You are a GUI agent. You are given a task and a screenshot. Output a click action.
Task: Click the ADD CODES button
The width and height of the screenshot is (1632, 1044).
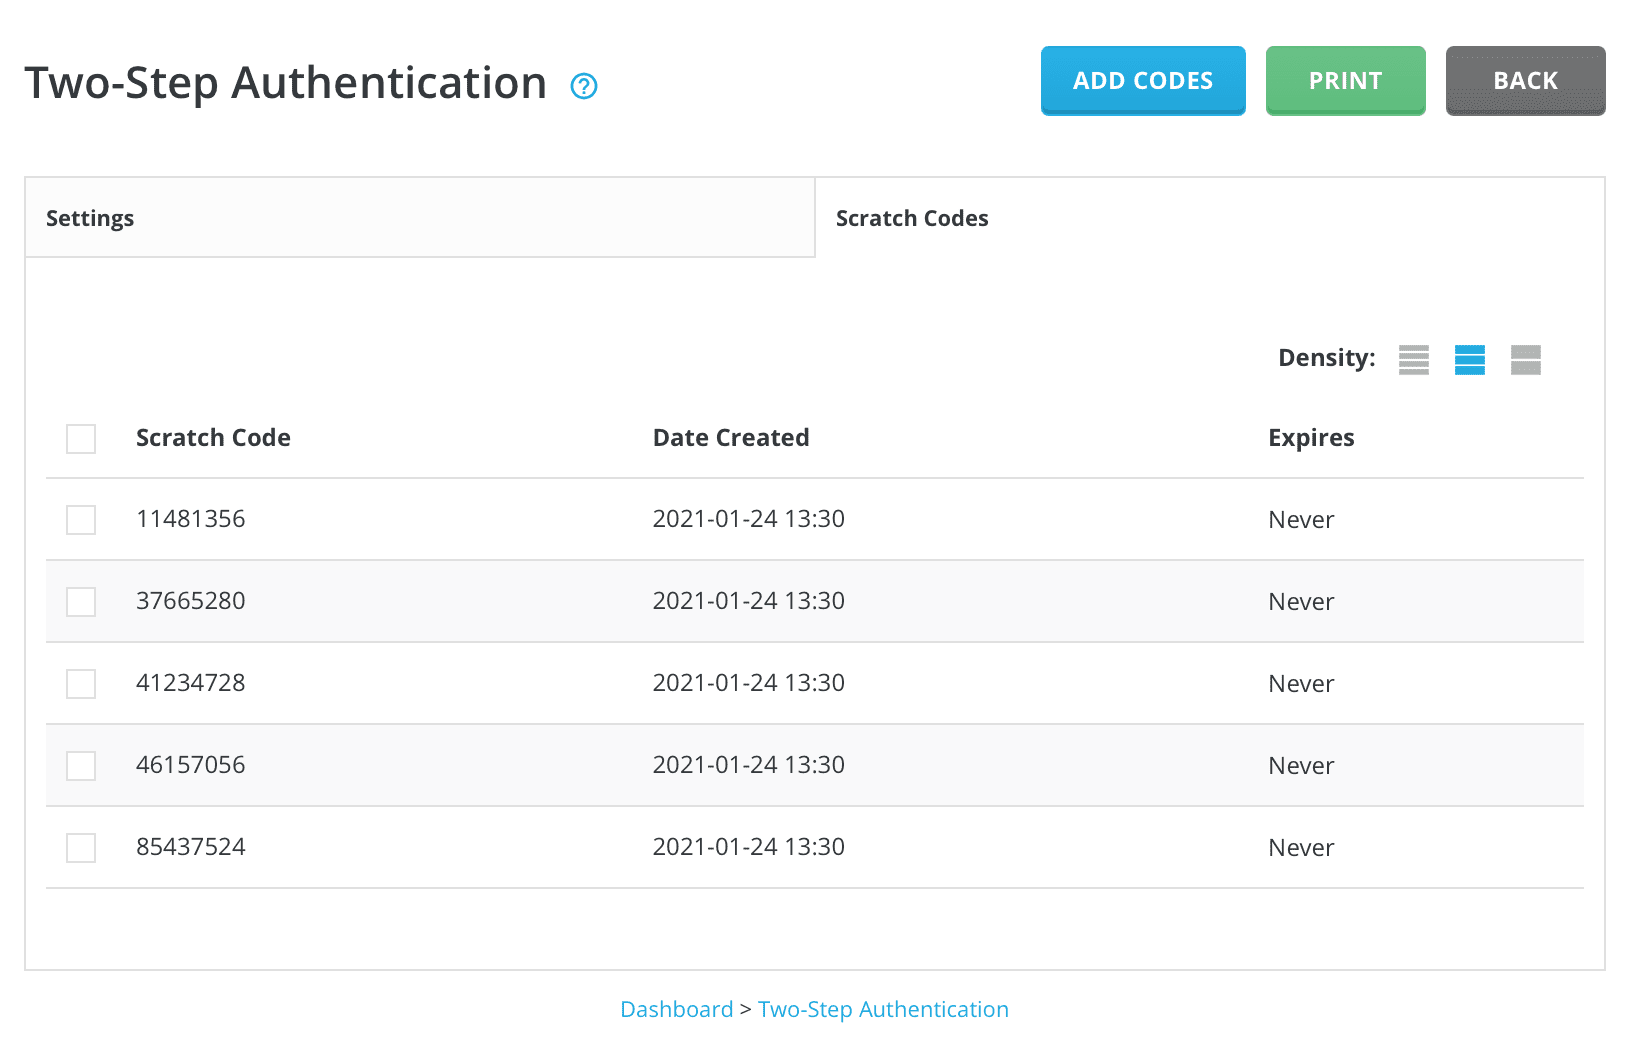[1142, 80]
